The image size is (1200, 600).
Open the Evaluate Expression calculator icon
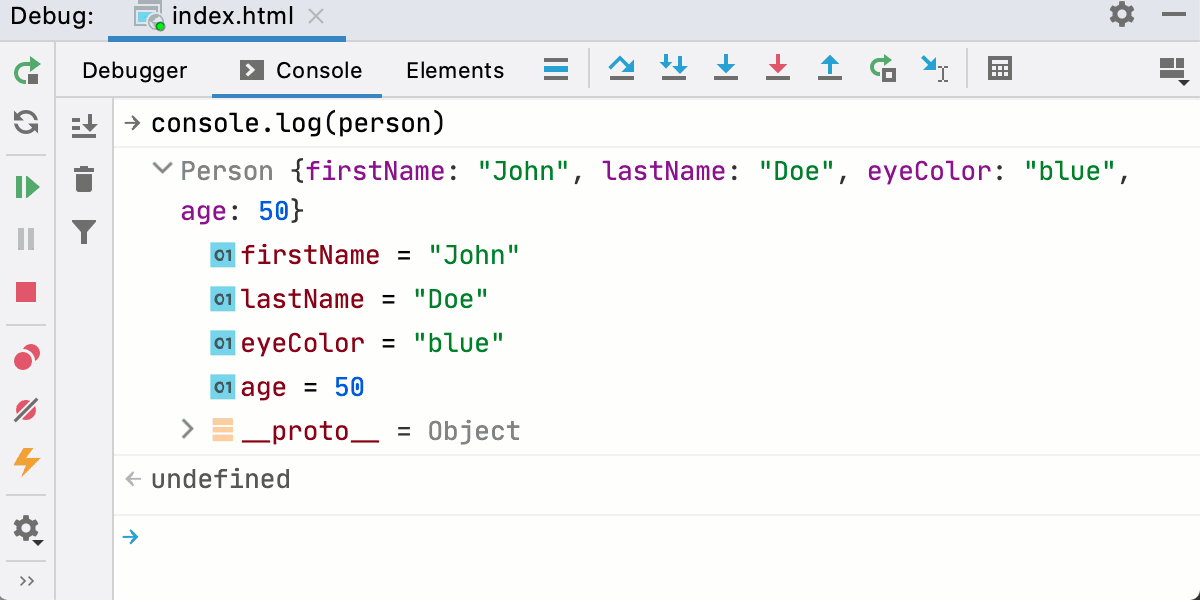click(x=998, y=68)
